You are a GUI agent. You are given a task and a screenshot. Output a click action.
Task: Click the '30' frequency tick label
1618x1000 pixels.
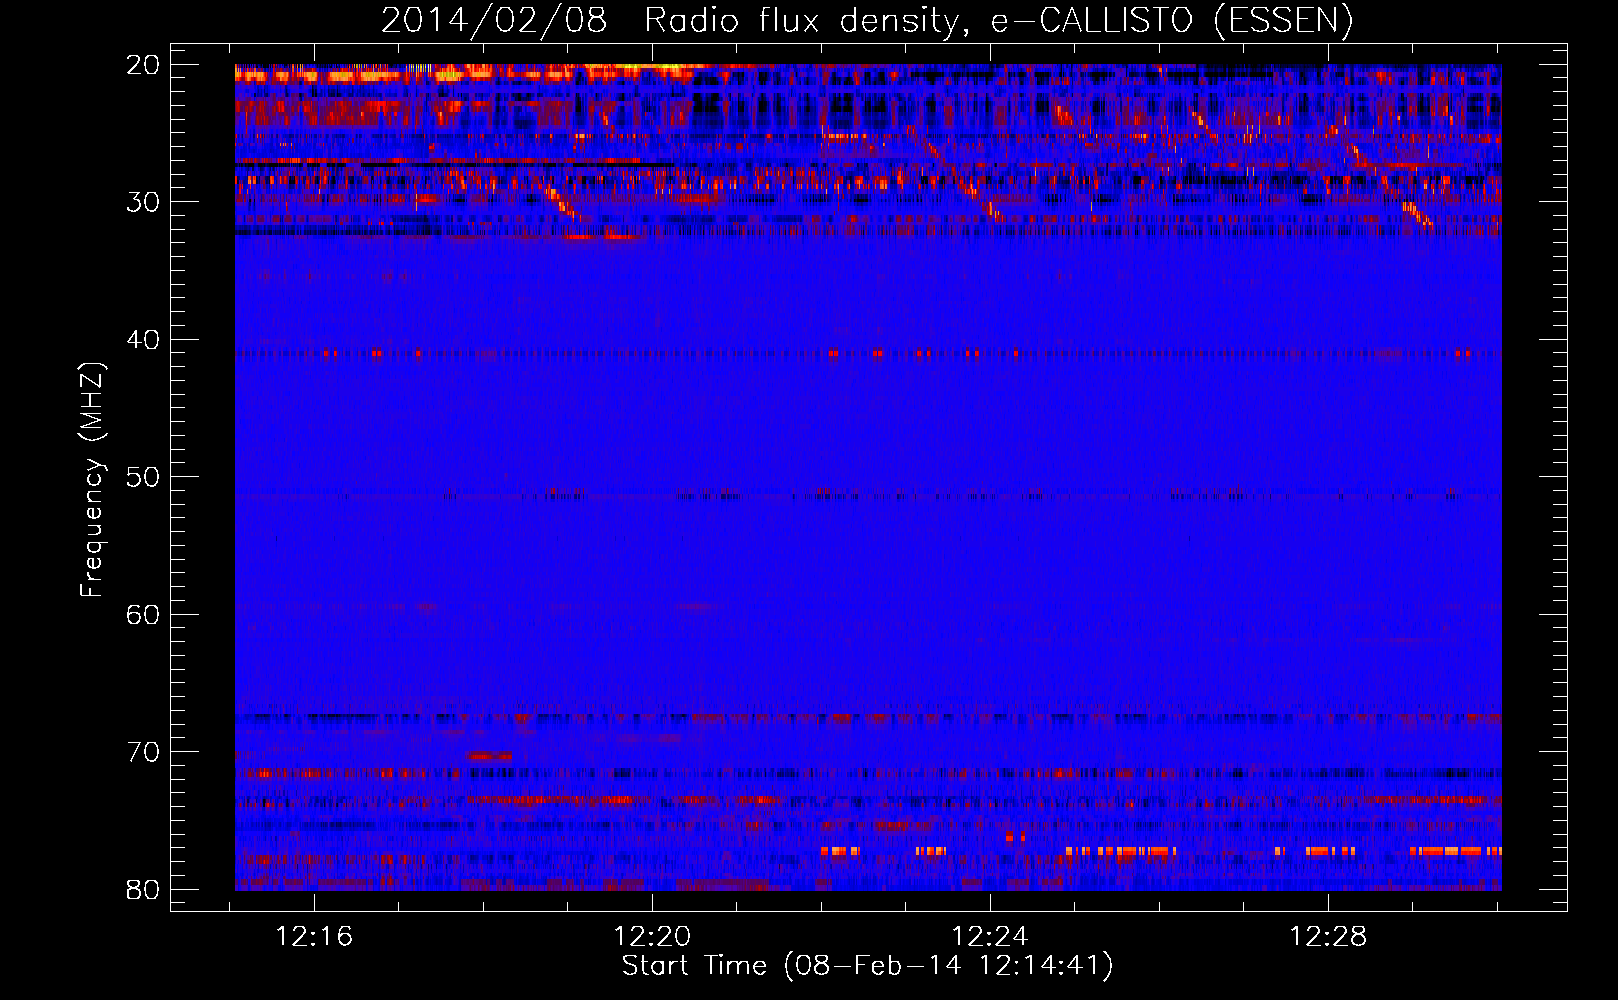[143, 202]
